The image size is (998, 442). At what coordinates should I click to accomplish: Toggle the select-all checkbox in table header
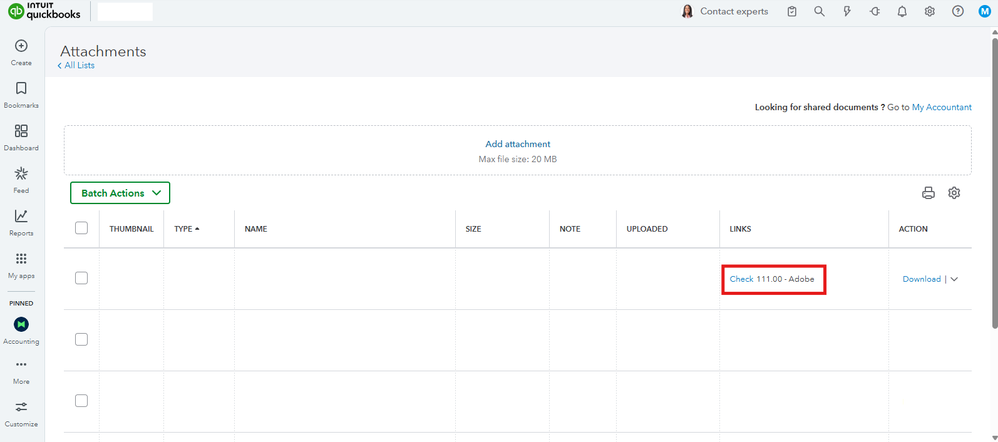coord(82,229)
